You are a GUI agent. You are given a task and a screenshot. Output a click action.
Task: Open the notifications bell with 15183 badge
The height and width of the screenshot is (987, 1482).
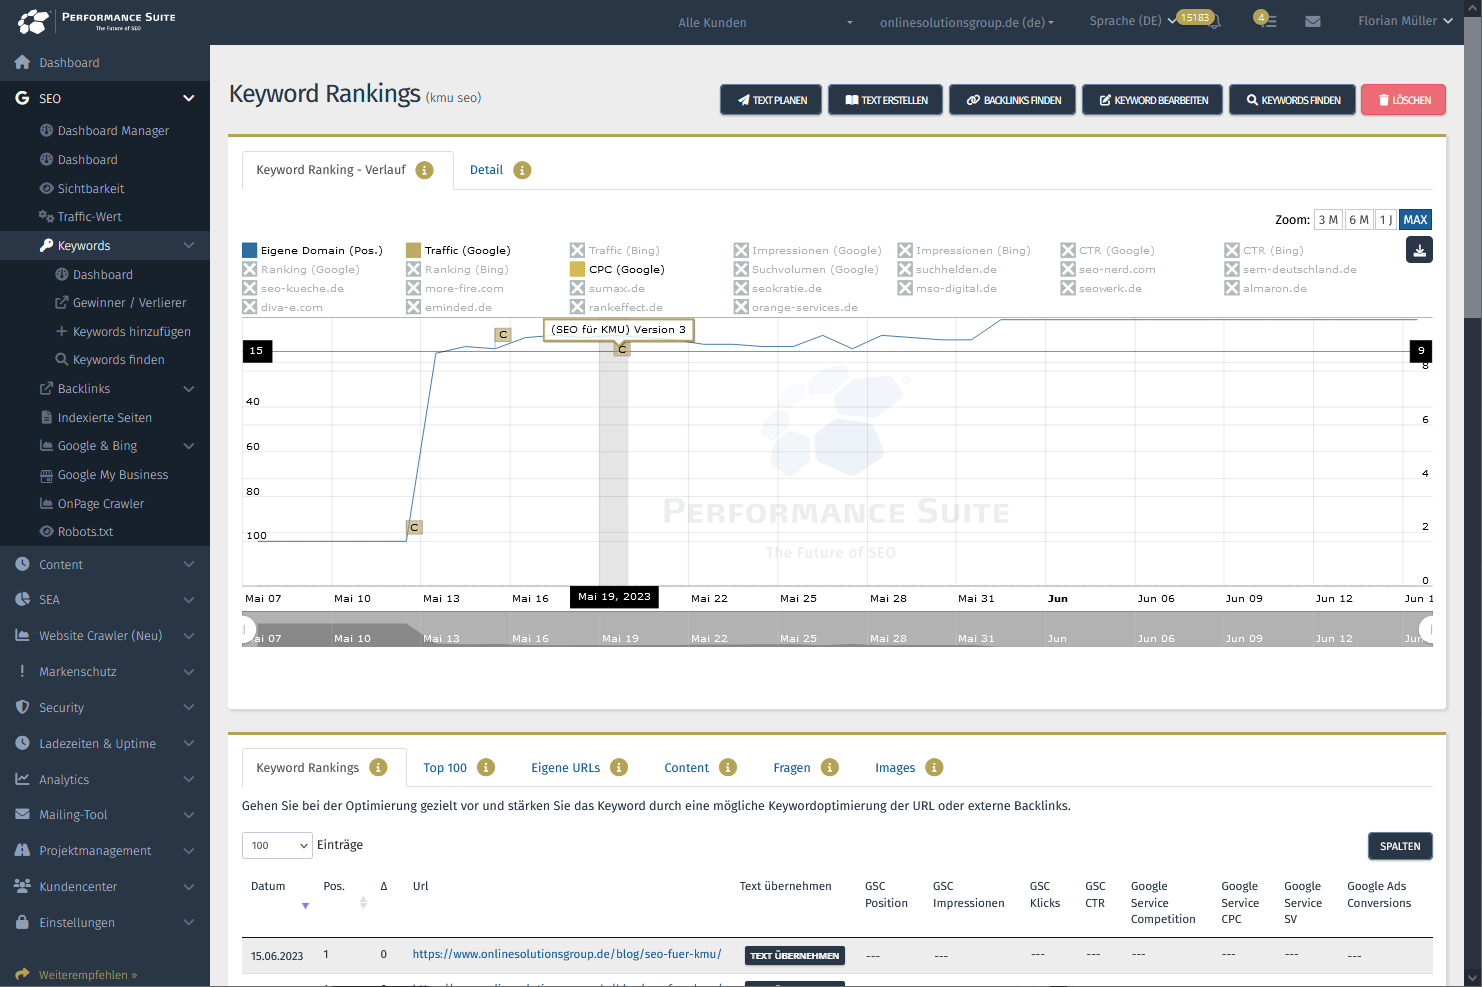tap(1215, 21)
